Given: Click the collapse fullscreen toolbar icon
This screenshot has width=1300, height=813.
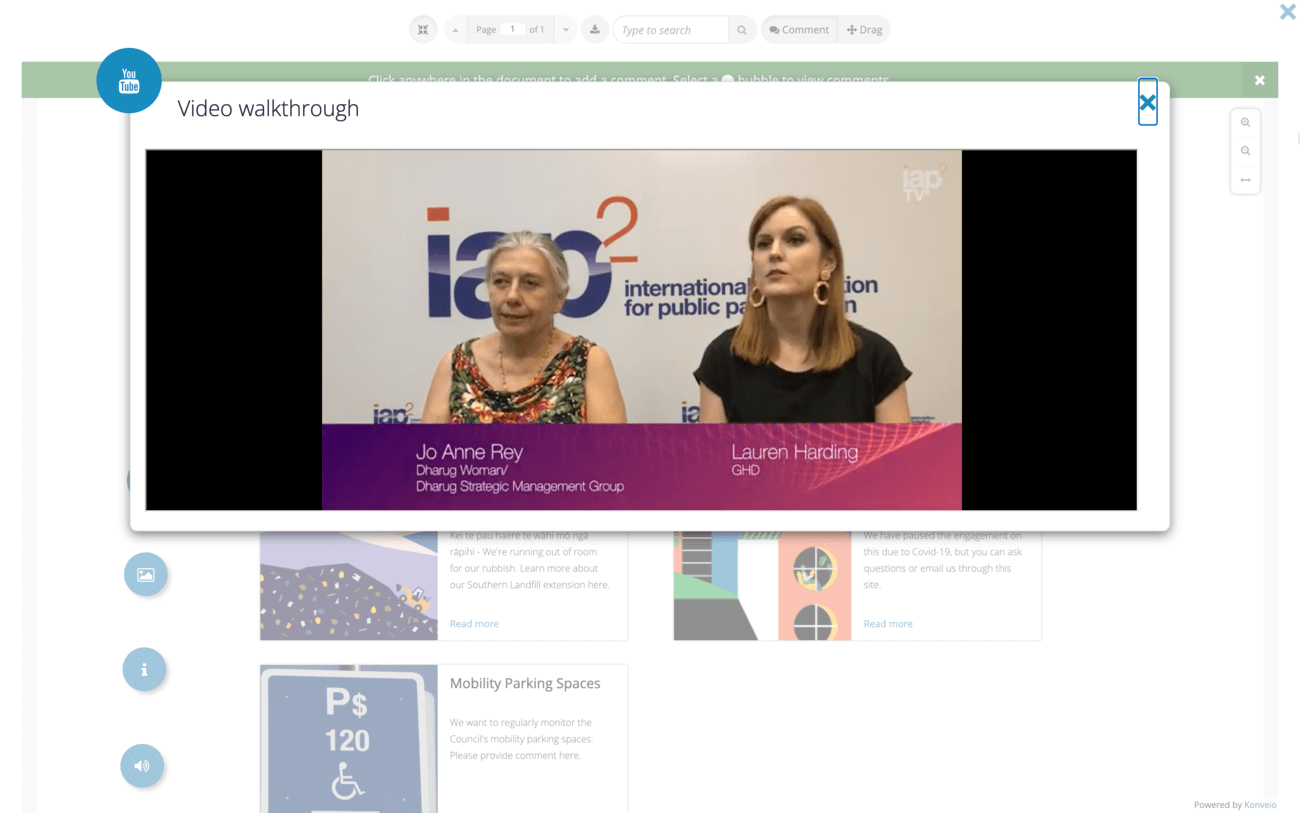Looking at the screenshot, I should click(423, 30).
